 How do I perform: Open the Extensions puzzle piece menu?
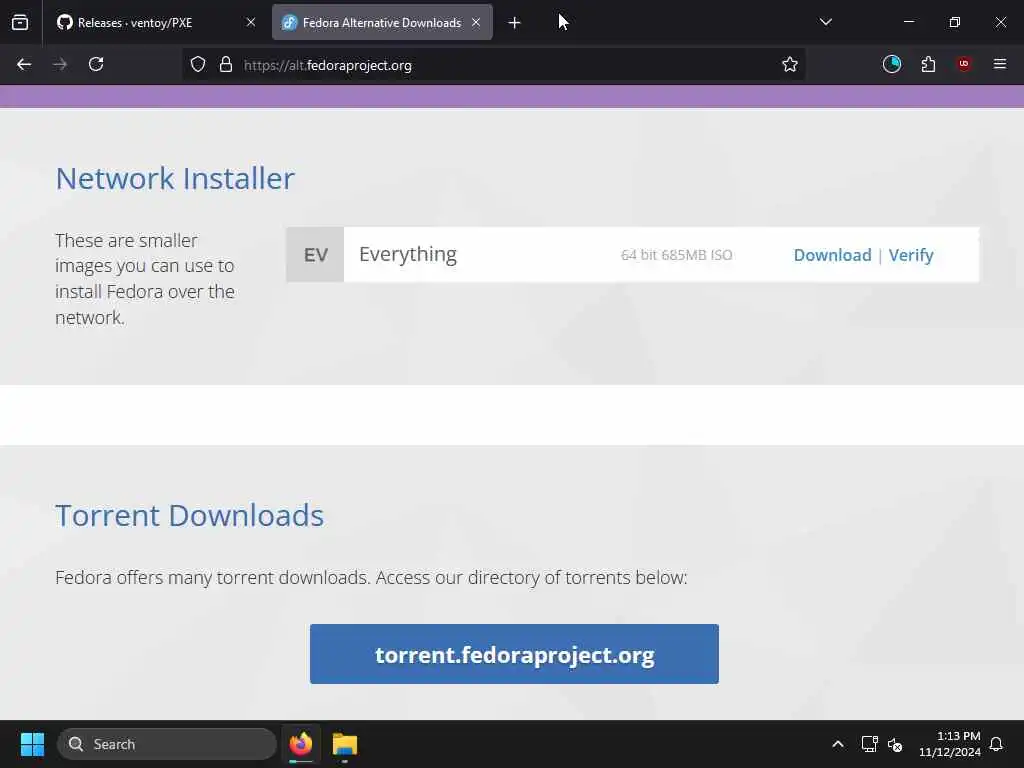pos(928,64)
